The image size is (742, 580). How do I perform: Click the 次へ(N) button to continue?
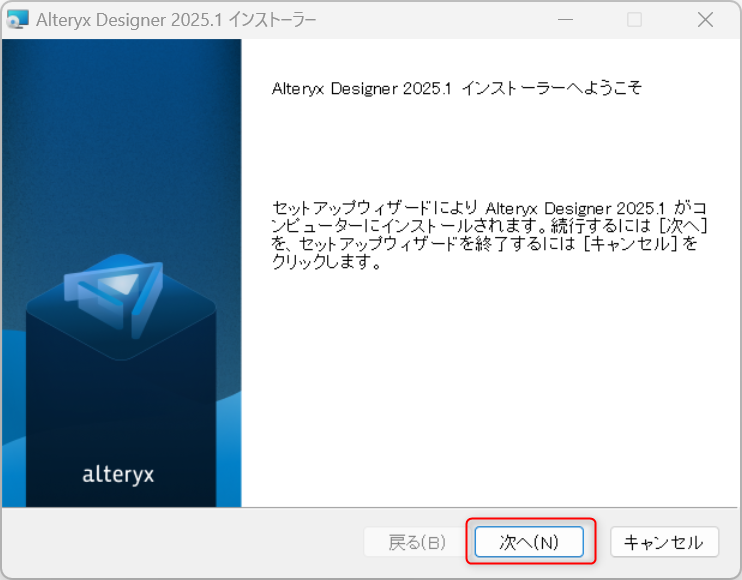point(529,542)
